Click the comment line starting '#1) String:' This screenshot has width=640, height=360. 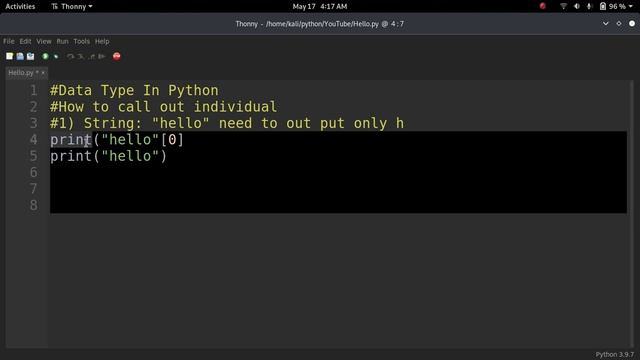coord(227,123)
